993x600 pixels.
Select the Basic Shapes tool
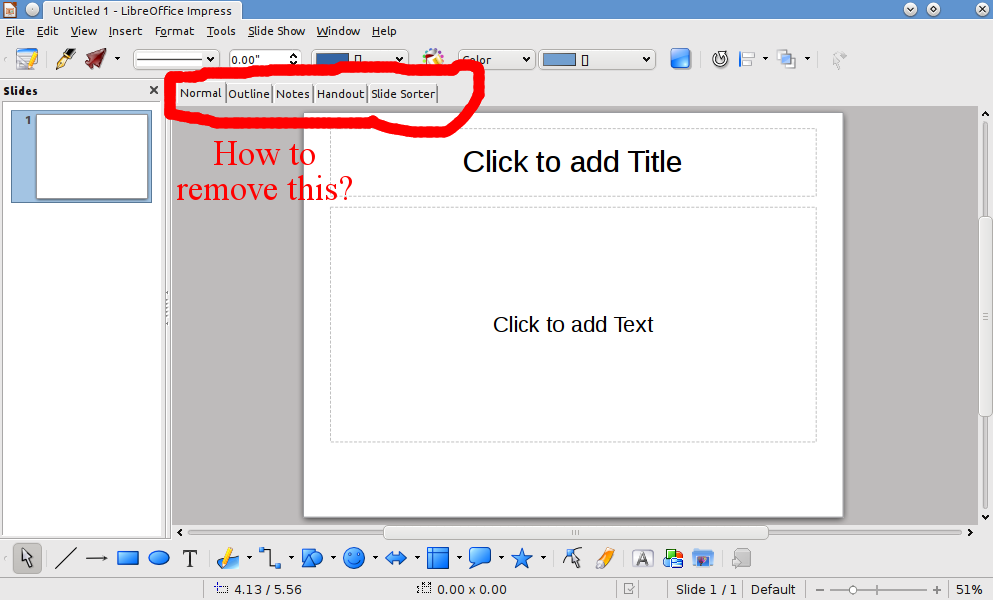[x=312, y=558]
